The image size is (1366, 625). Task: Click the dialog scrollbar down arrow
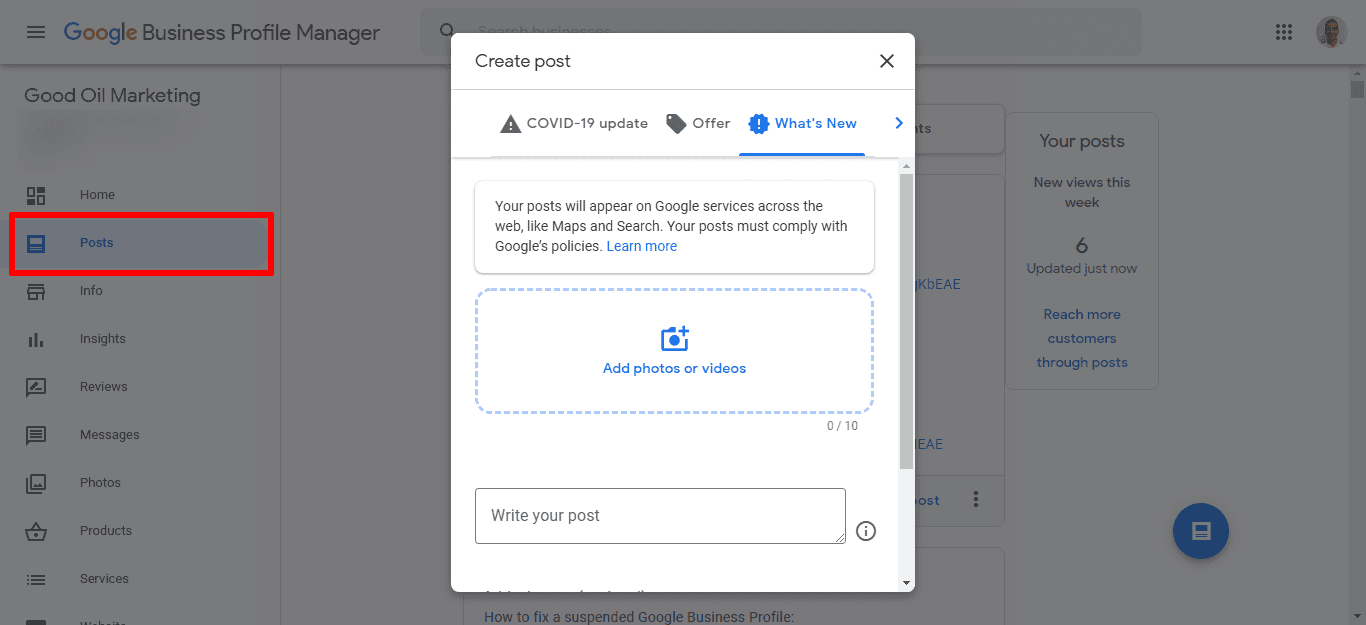click(x=906, y=582)
